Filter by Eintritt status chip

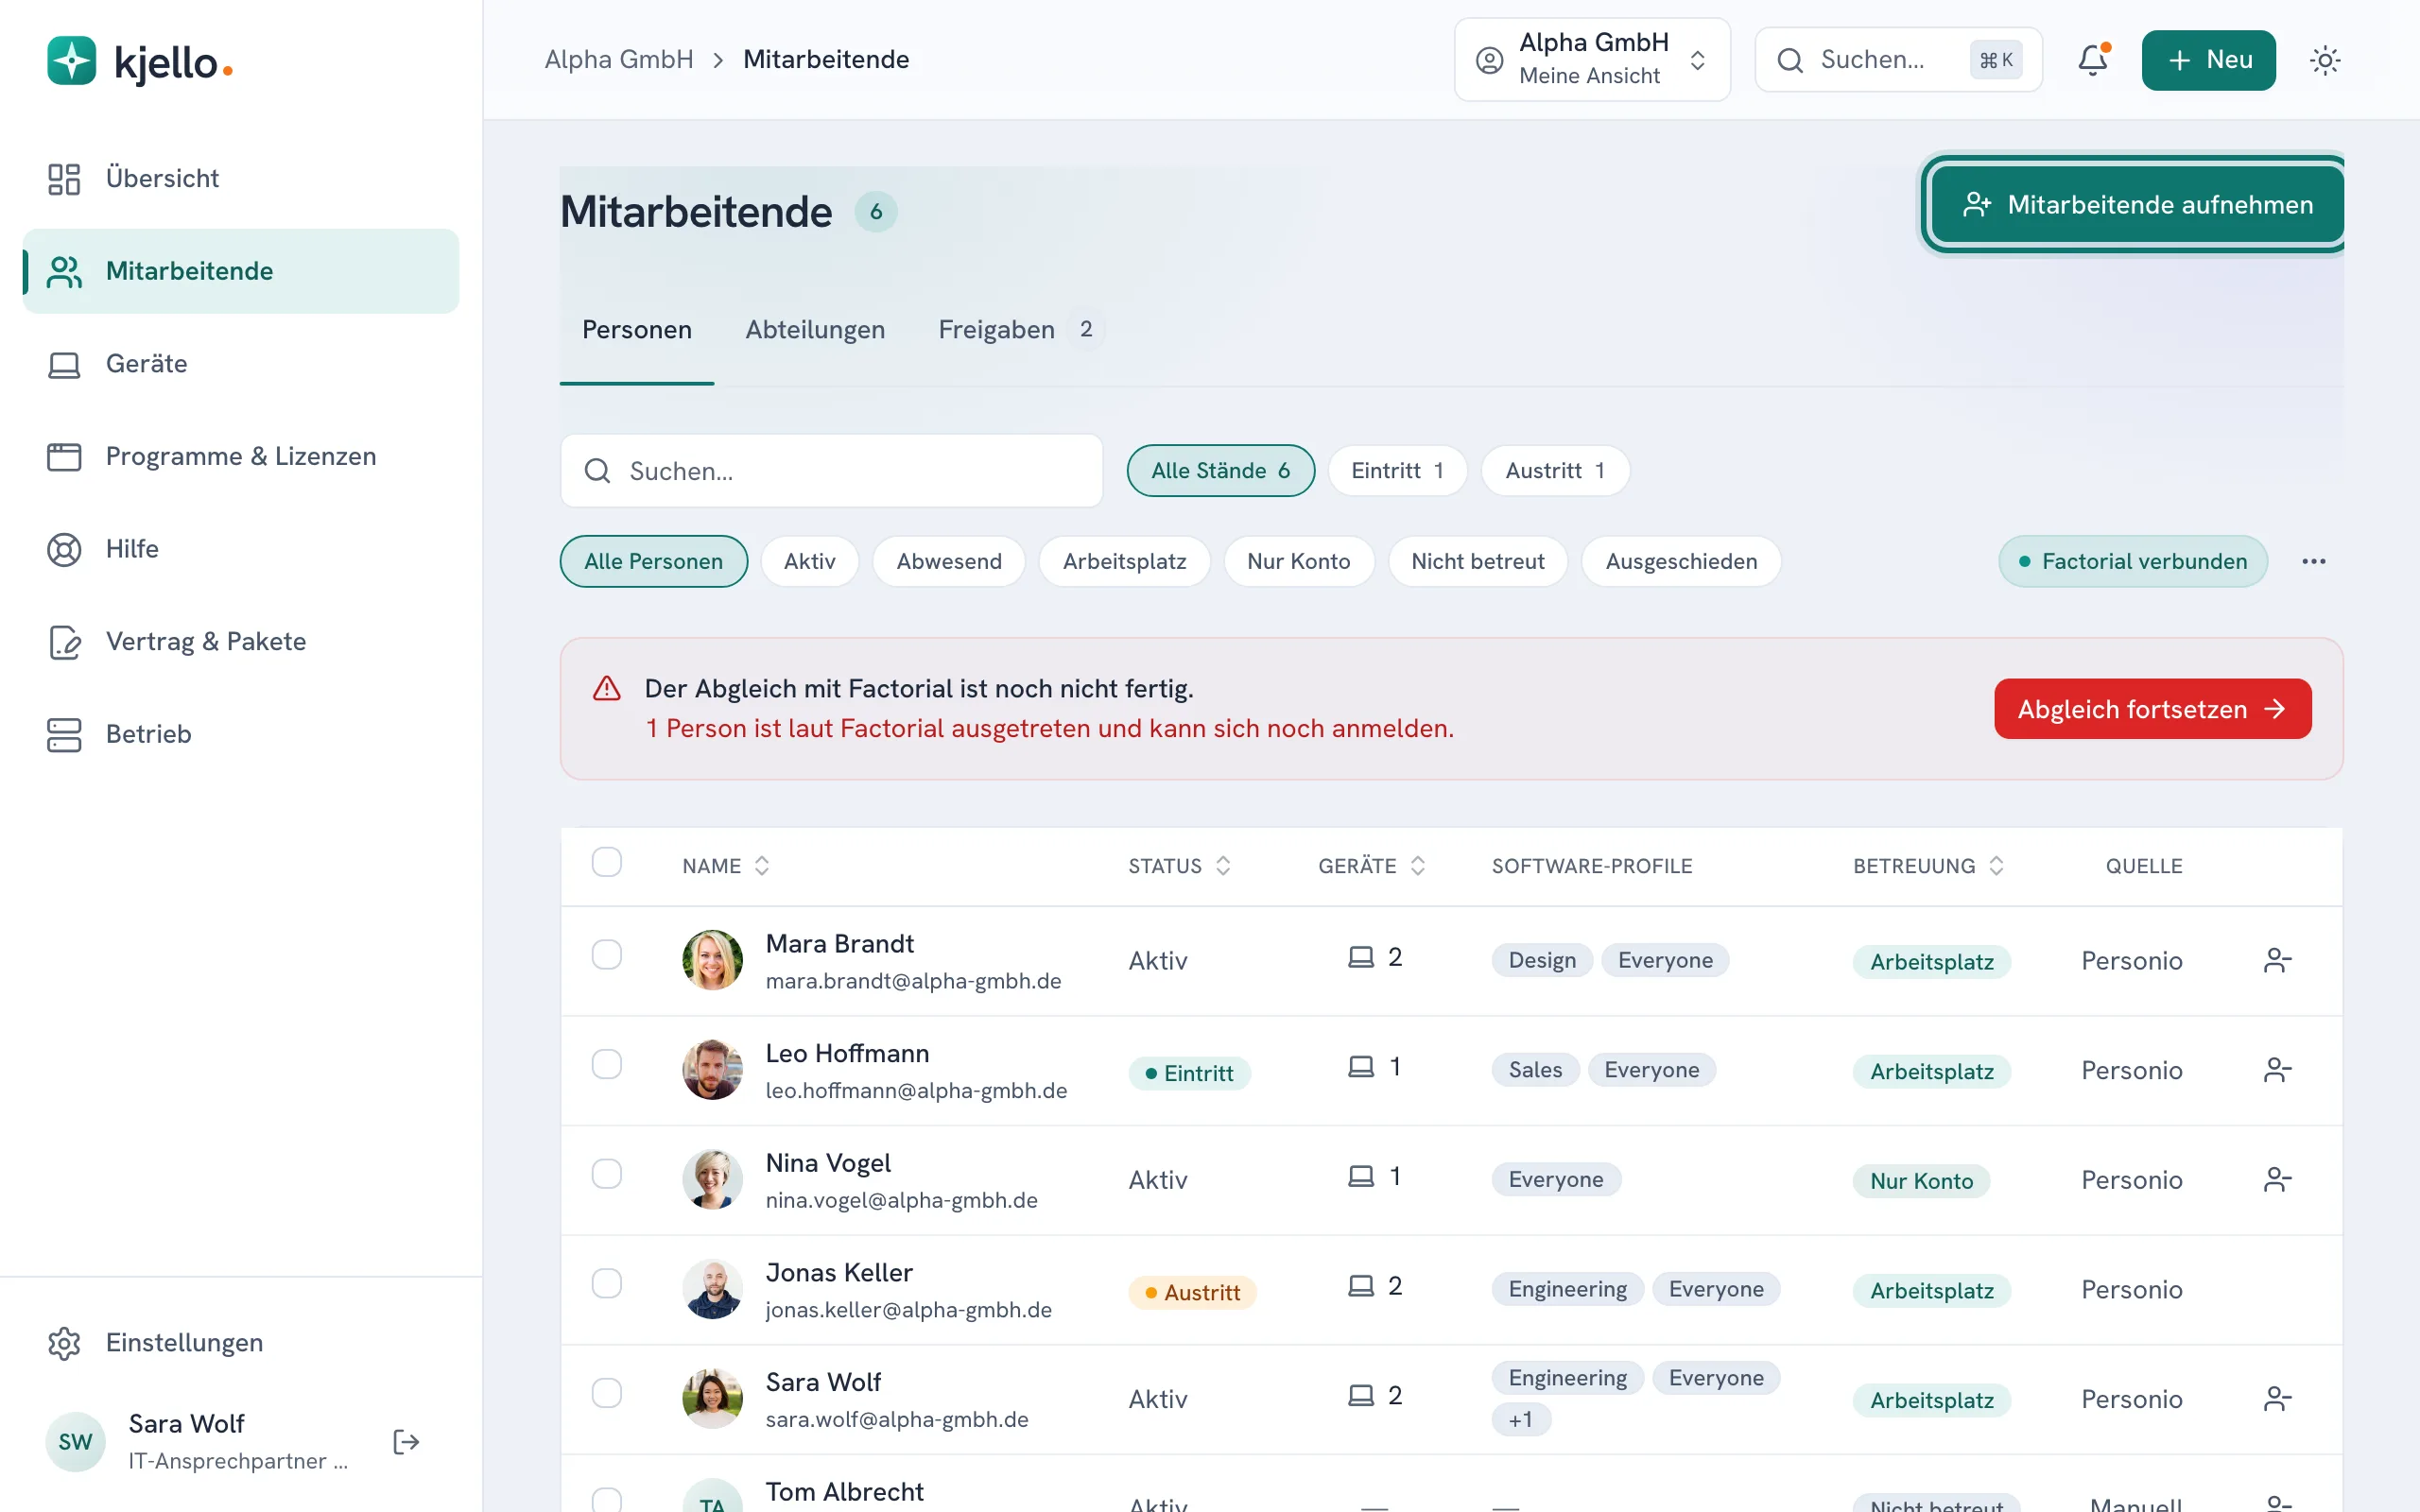click(x=1397, y=470)
